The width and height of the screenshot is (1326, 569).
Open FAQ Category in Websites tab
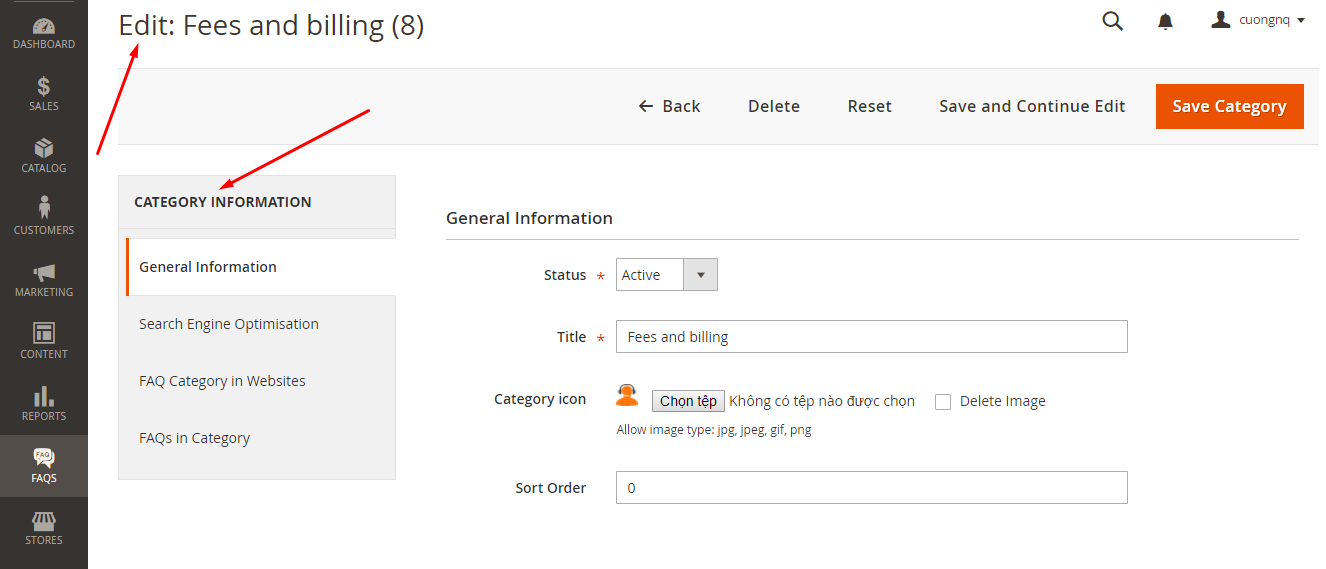[x=222, y=381]
